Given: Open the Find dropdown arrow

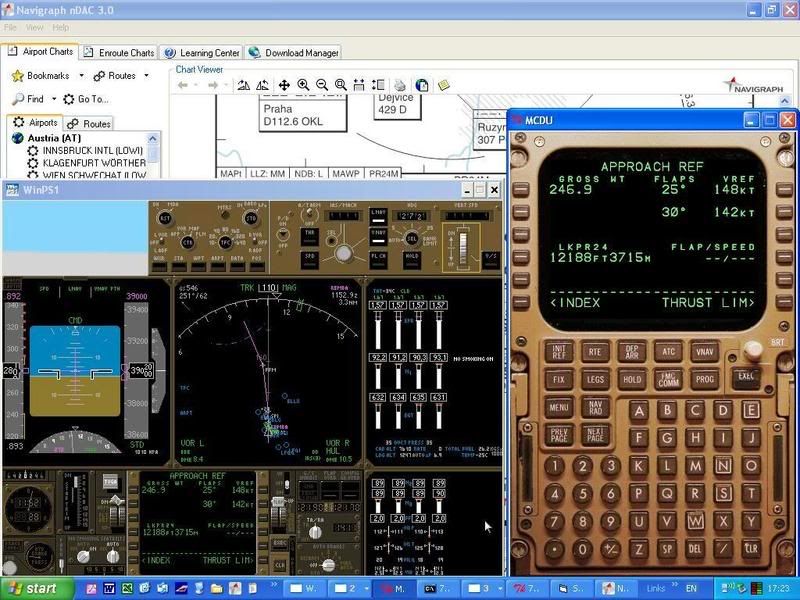Looking at the screenshot, I should [54, 99].
